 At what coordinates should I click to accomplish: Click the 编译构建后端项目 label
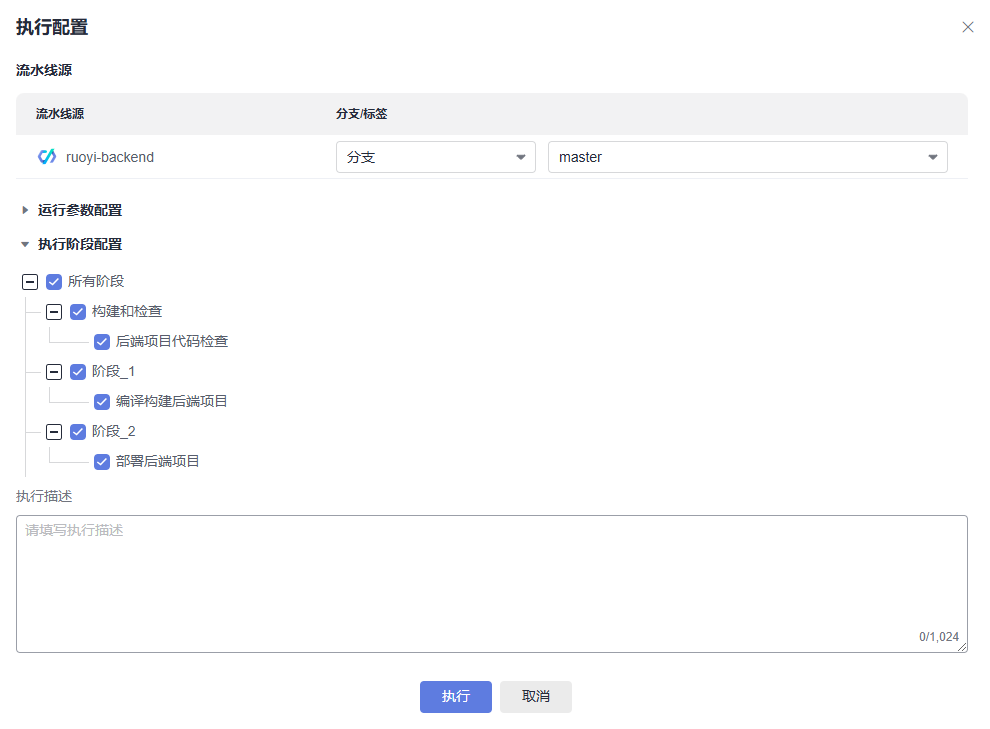171,401
